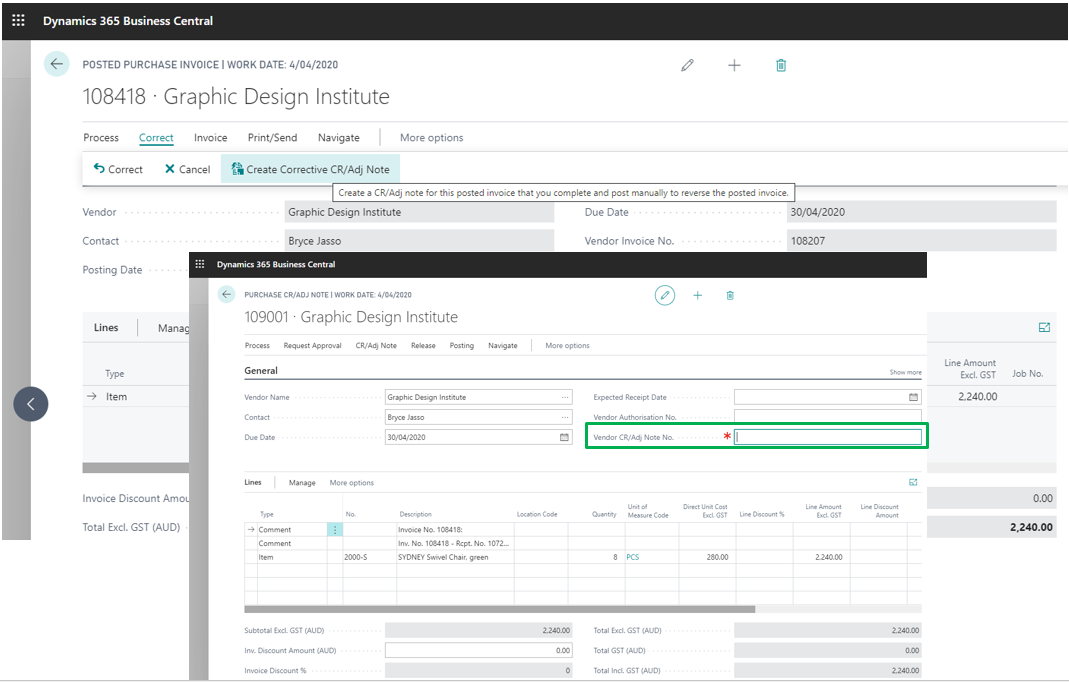Click the trash icon on invoice 108418
Screen dimensions: 1069x682
coord(781,65)
